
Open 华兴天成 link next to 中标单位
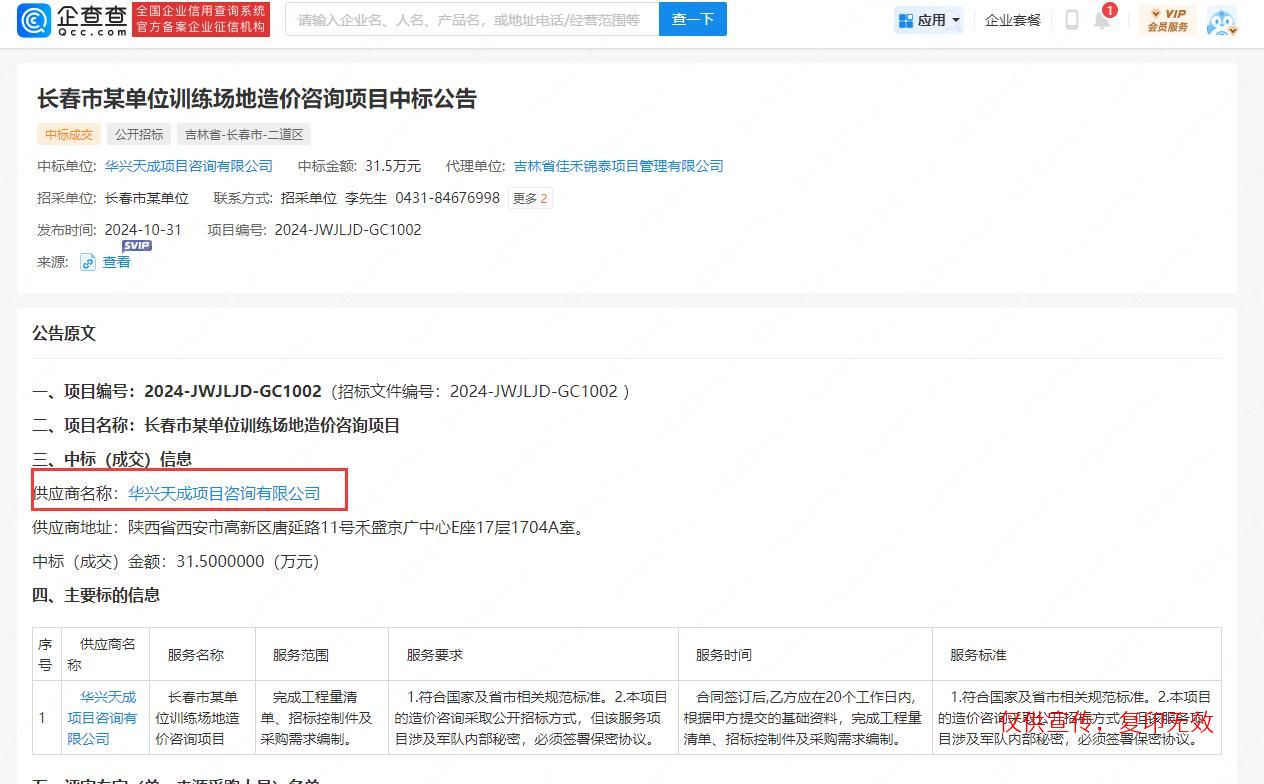coord(189,166)
